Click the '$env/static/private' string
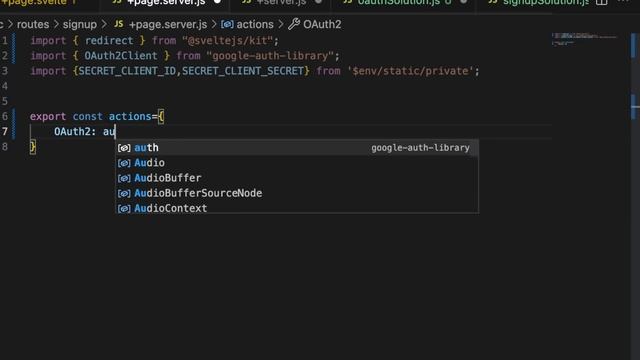 click(410, 71)
